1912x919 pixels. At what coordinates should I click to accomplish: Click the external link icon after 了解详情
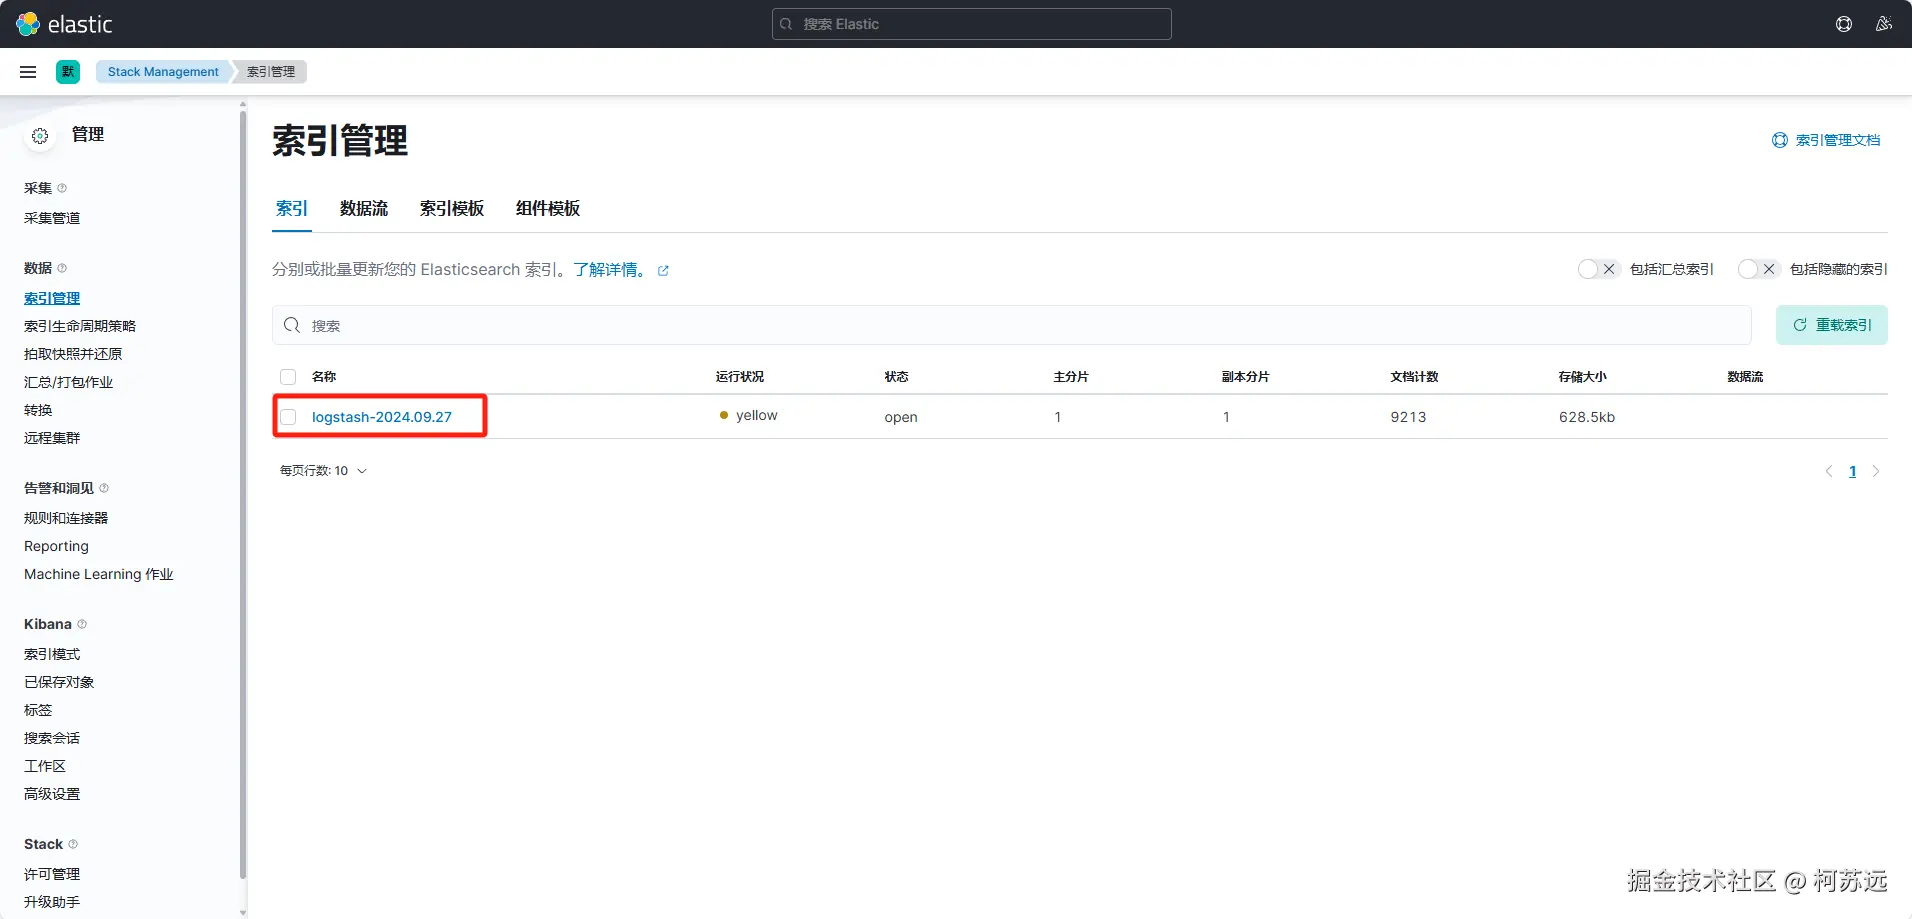(663, 271)
